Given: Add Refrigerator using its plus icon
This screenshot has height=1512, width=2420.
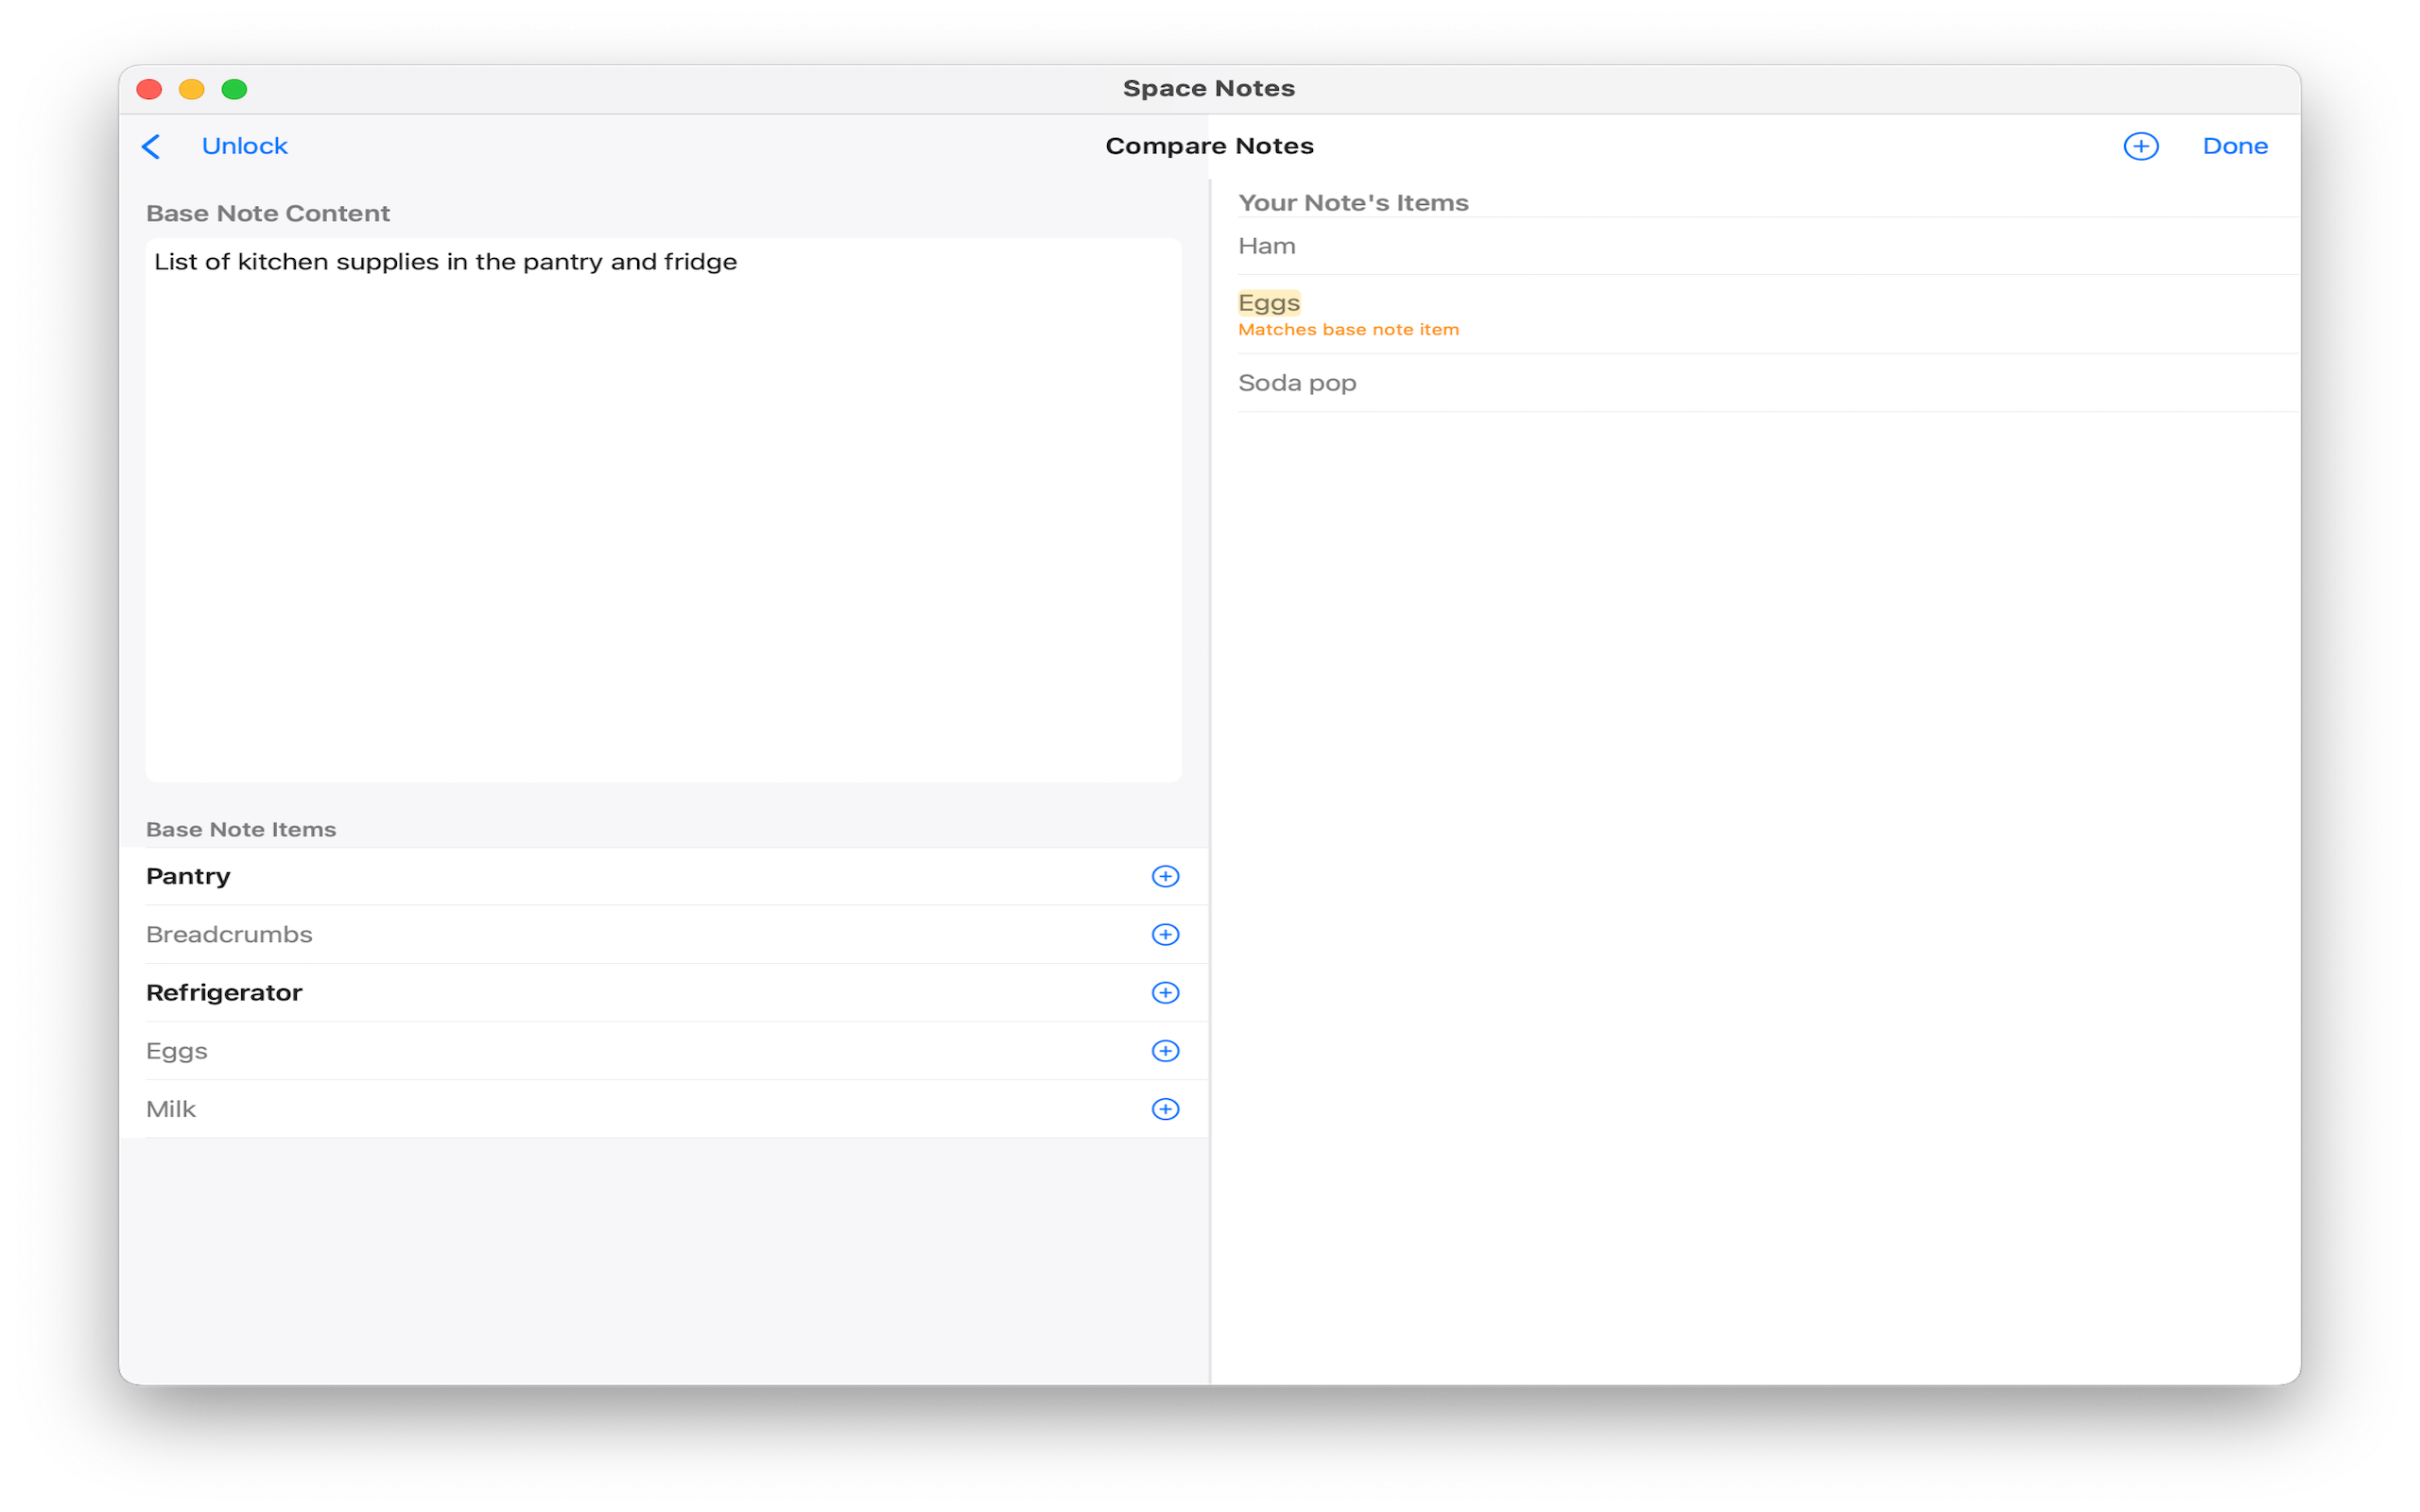Looking at the screenshot, I should click(1165, 992).
